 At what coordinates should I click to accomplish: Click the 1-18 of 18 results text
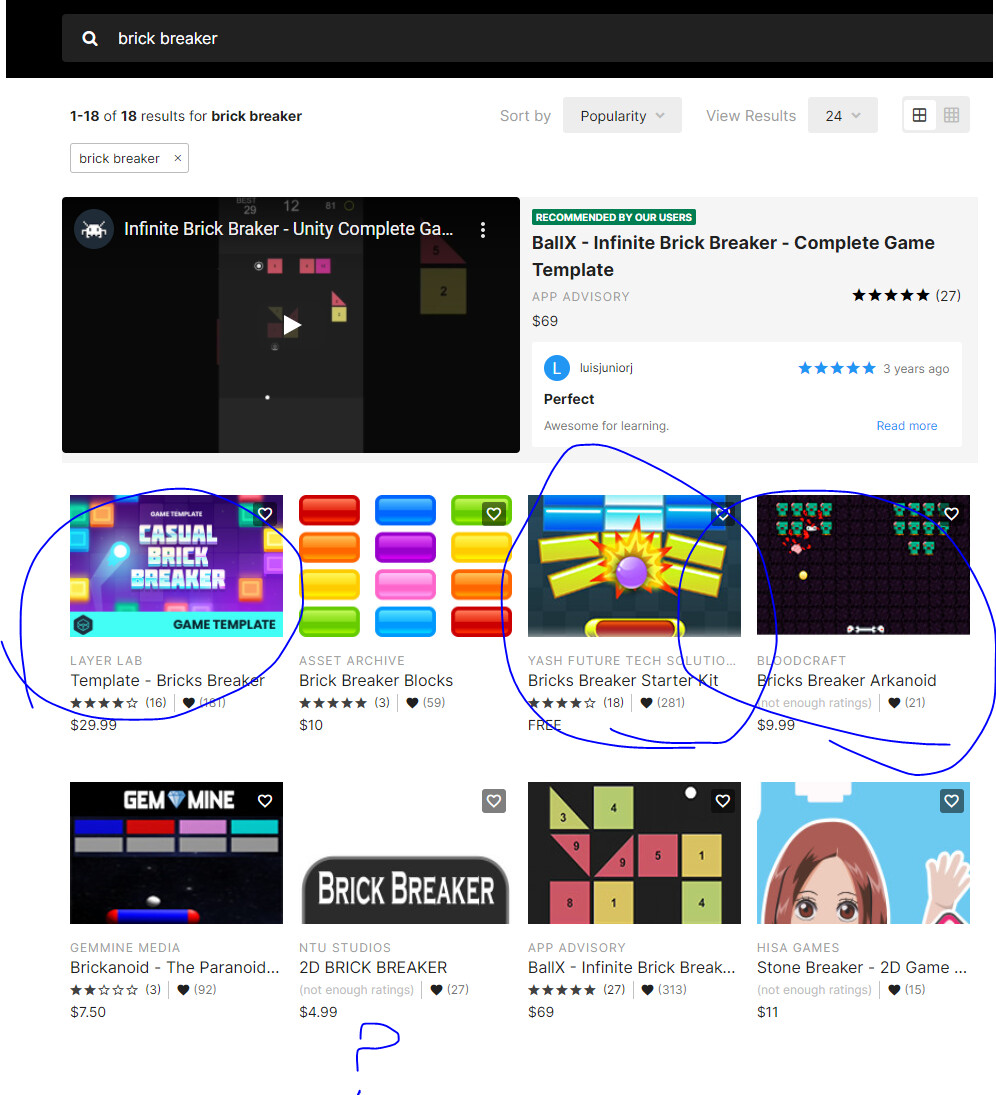coord(186,116)
